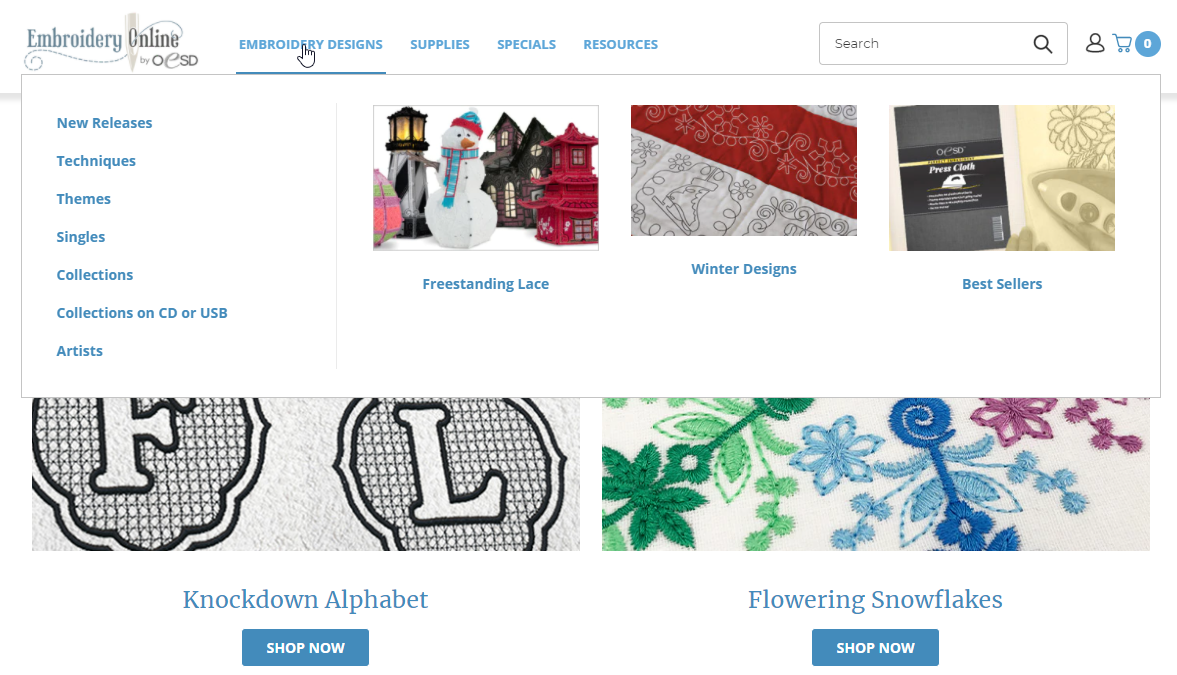Open the Embroidery Designs menu
This screenshot has width=1177, height=675.
[311, 44]
